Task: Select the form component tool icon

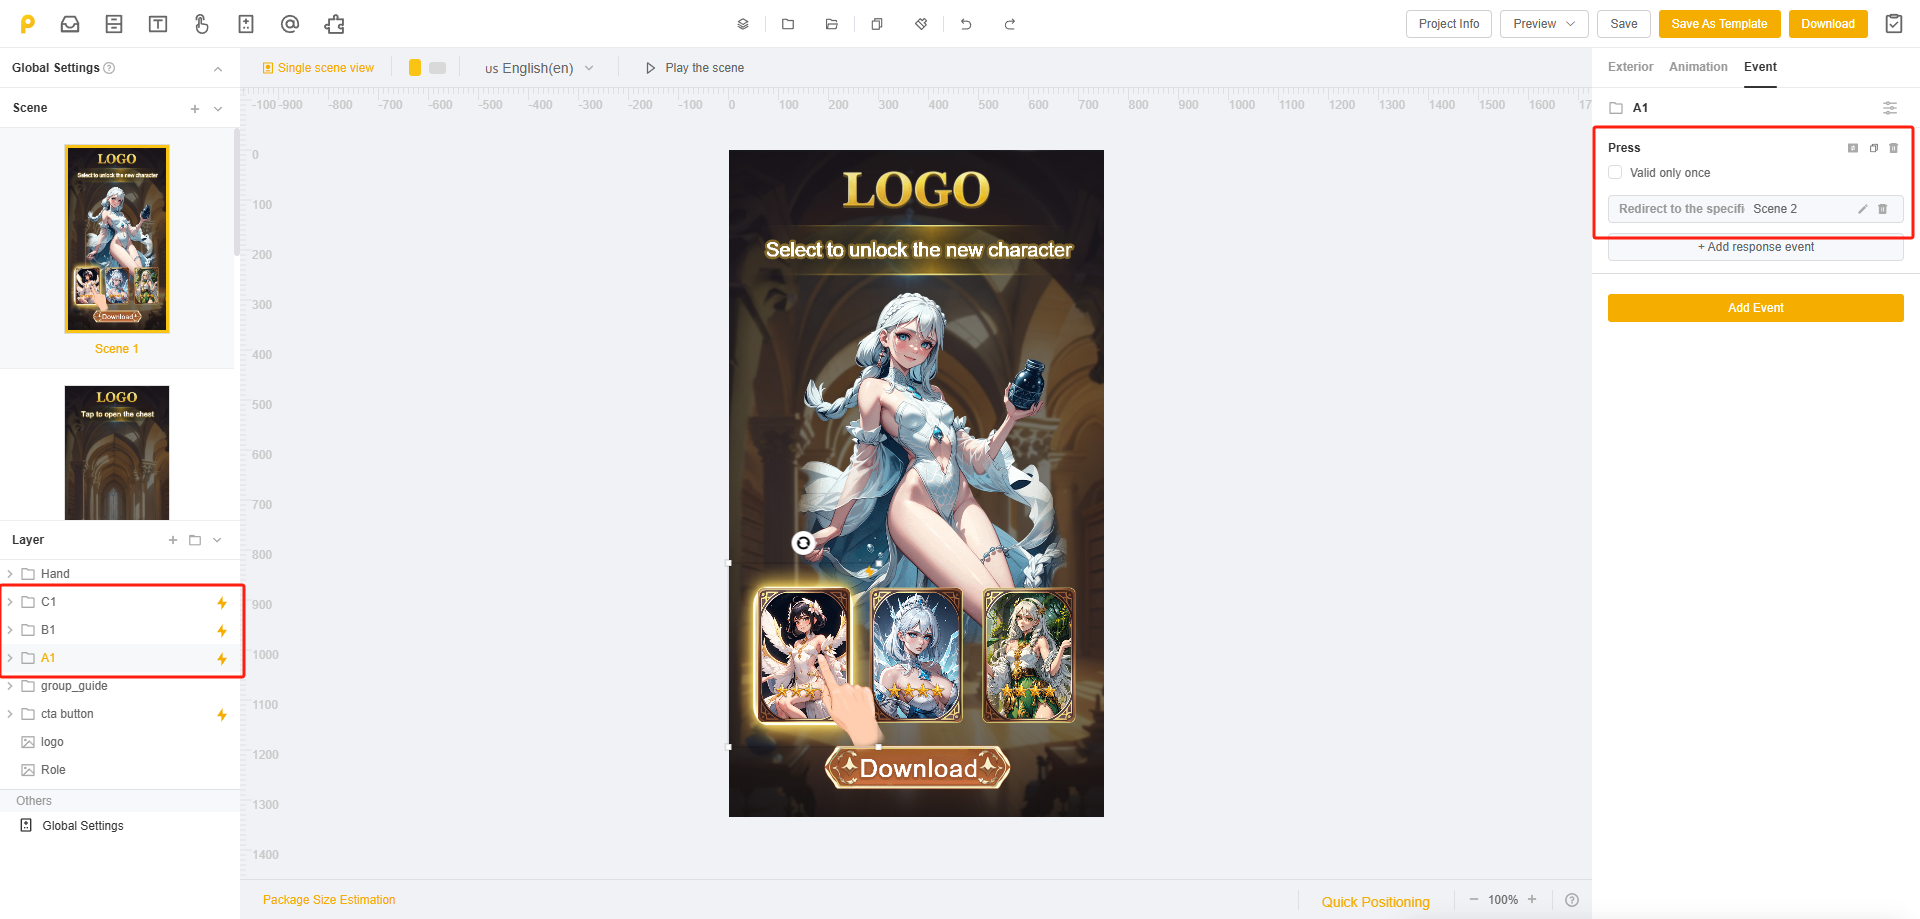Action: [114, 24]
